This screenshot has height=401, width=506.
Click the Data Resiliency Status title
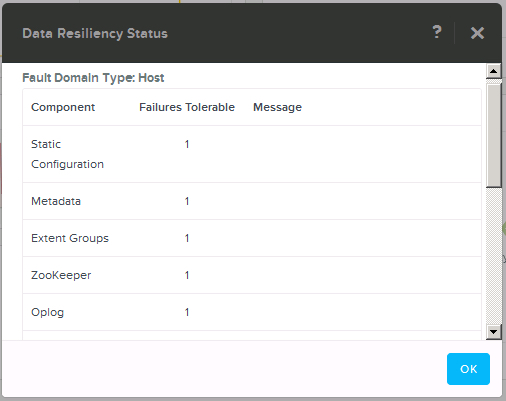pyautogui.click(x=95, y=34)
